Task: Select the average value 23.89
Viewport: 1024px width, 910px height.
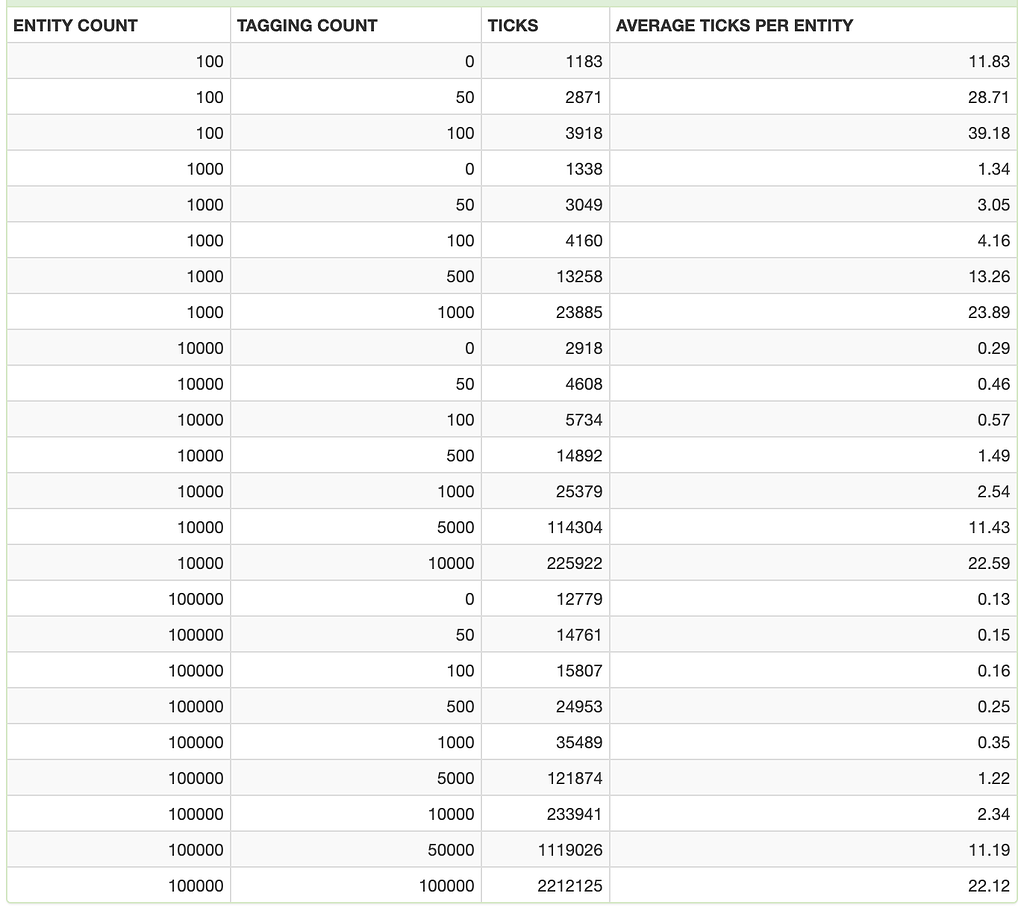Action: [x=989, y=312]
